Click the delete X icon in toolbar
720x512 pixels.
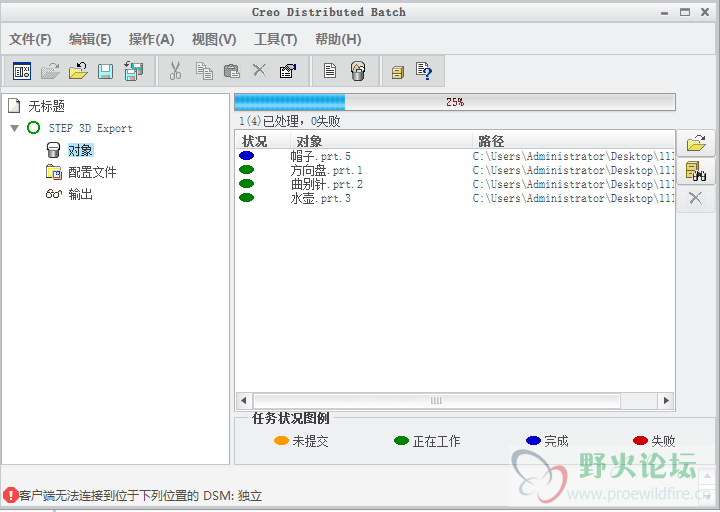point(259,70)
